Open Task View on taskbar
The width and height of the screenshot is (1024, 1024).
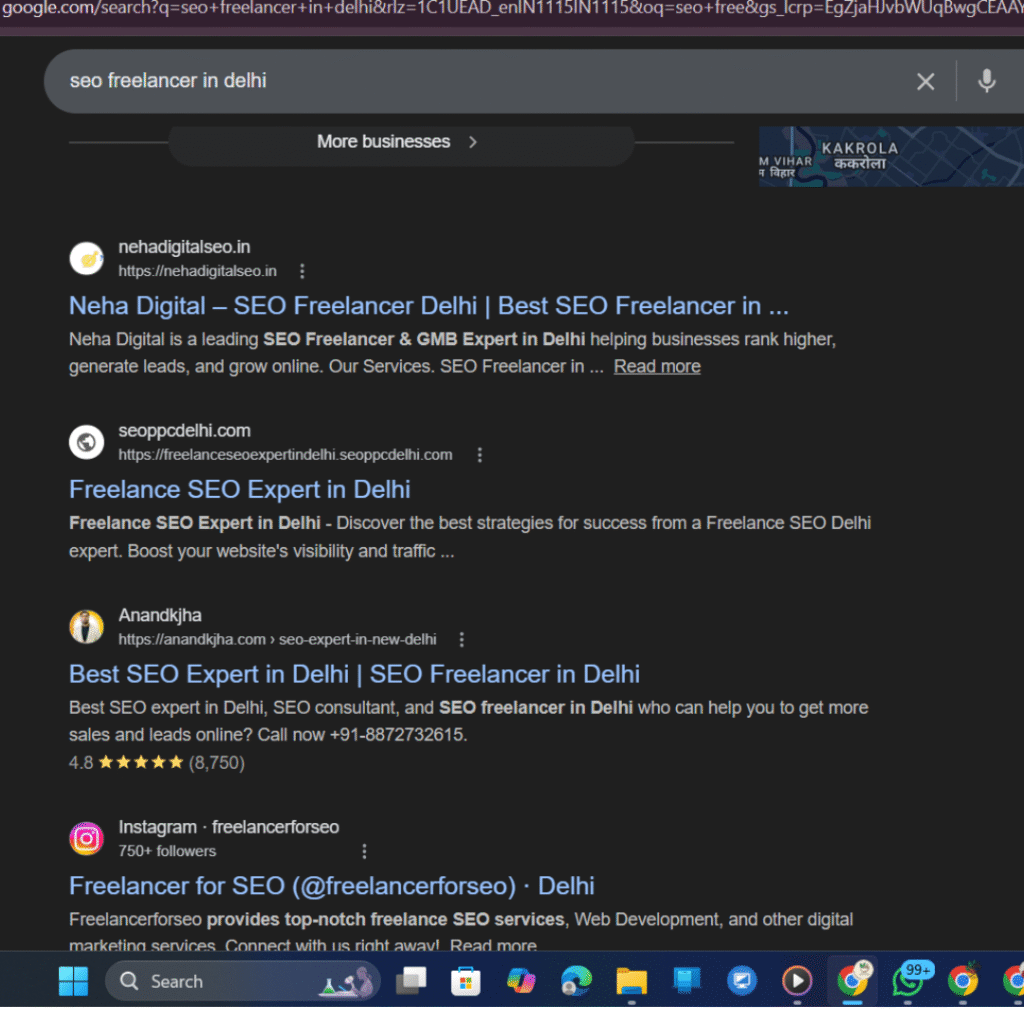[410, 981]
